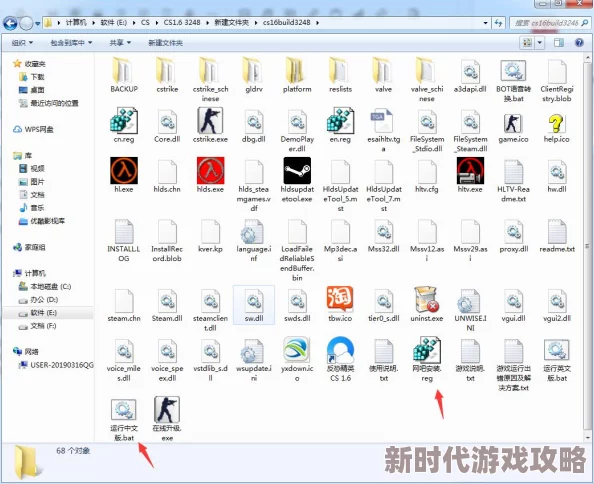This screenshot has height=484, width=594.
Task: Open the 音乐 library
Action: coord(32,208)
